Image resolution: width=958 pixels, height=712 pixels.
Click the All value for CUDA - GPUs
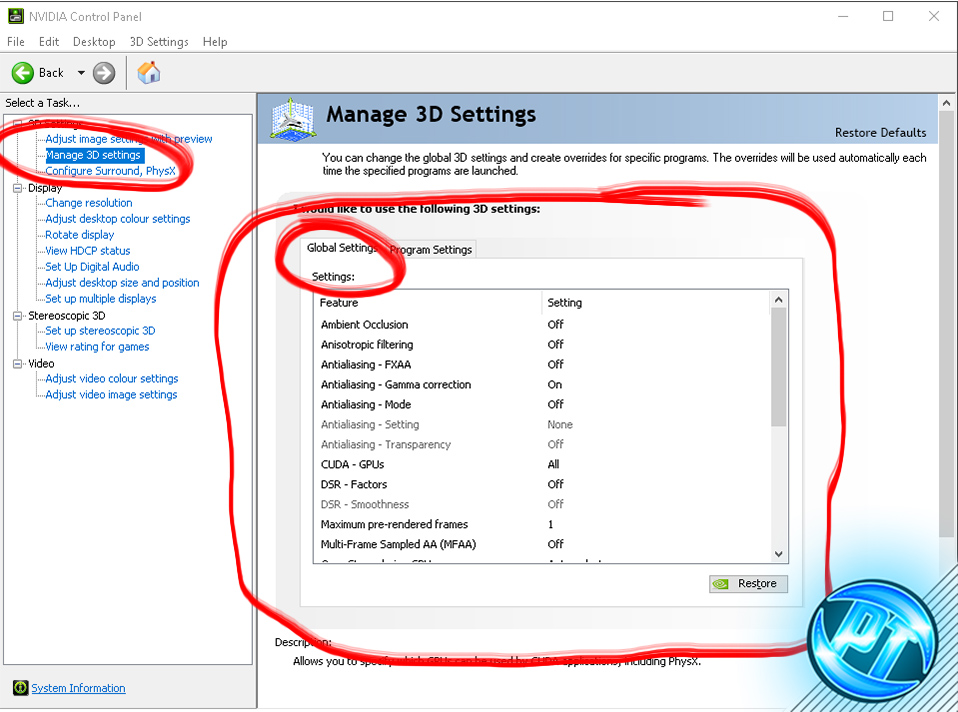click(554, 464)
